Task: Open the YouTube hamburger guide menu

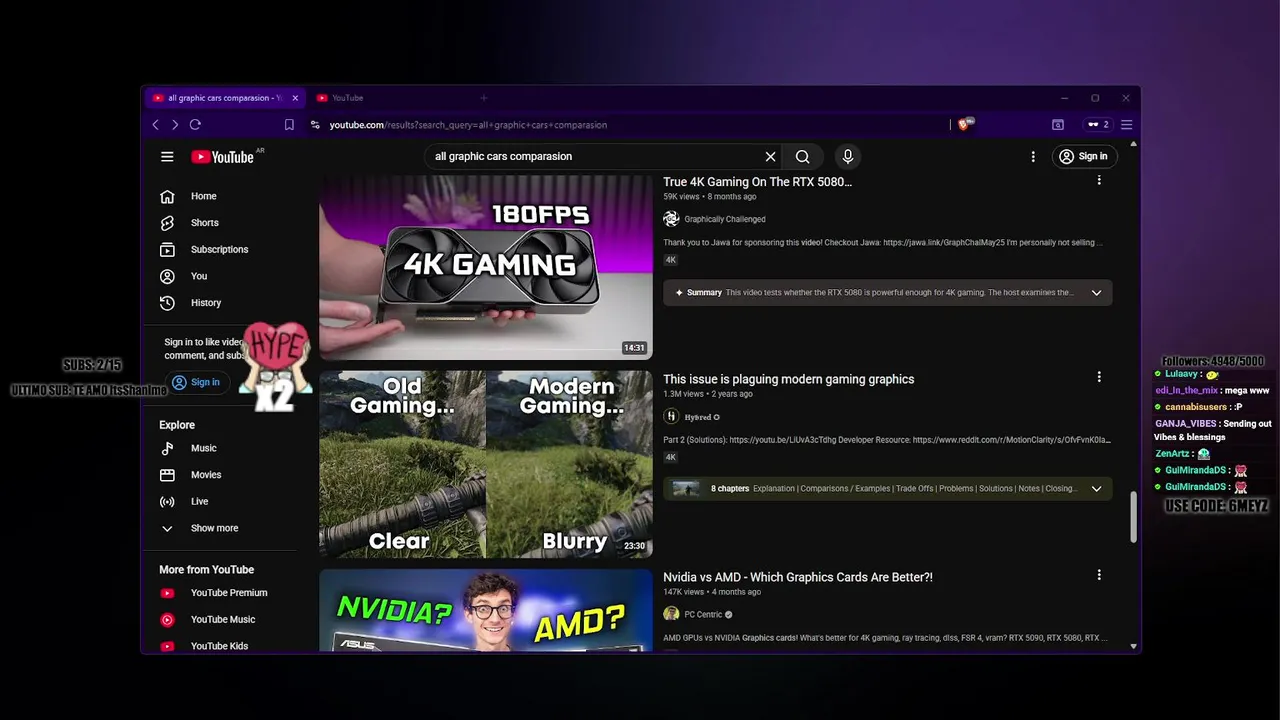Action: pos(167,157)
